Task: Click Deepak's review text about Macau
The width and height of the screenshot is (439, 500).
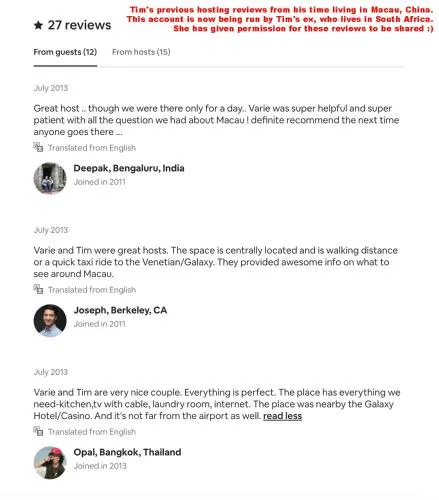Action: pos(217,120)
